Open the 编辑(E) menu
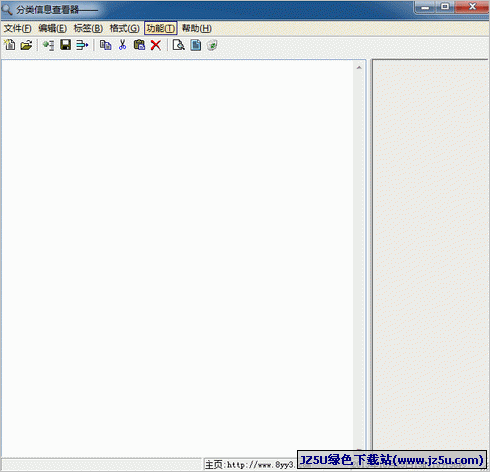490x472 pixels. click(x=52, y=28)
